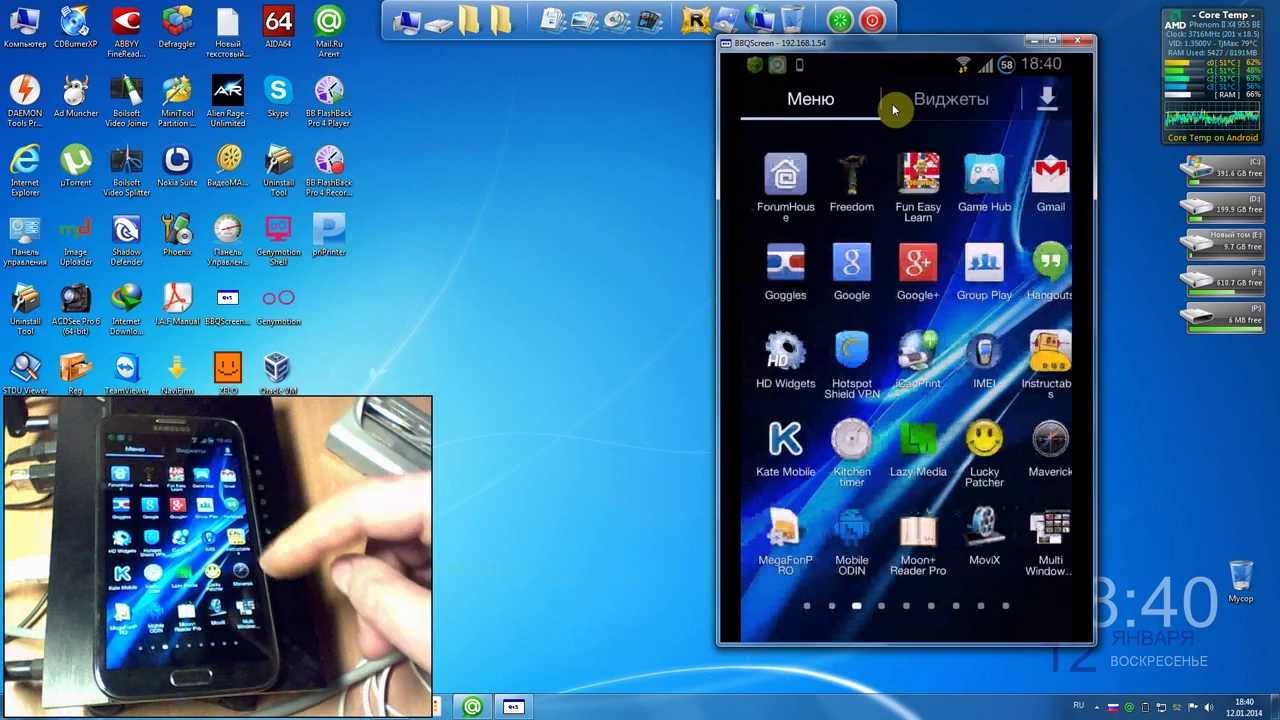
Task: Open the taskbar clock showing 18:40
Action: [1244, 707]
